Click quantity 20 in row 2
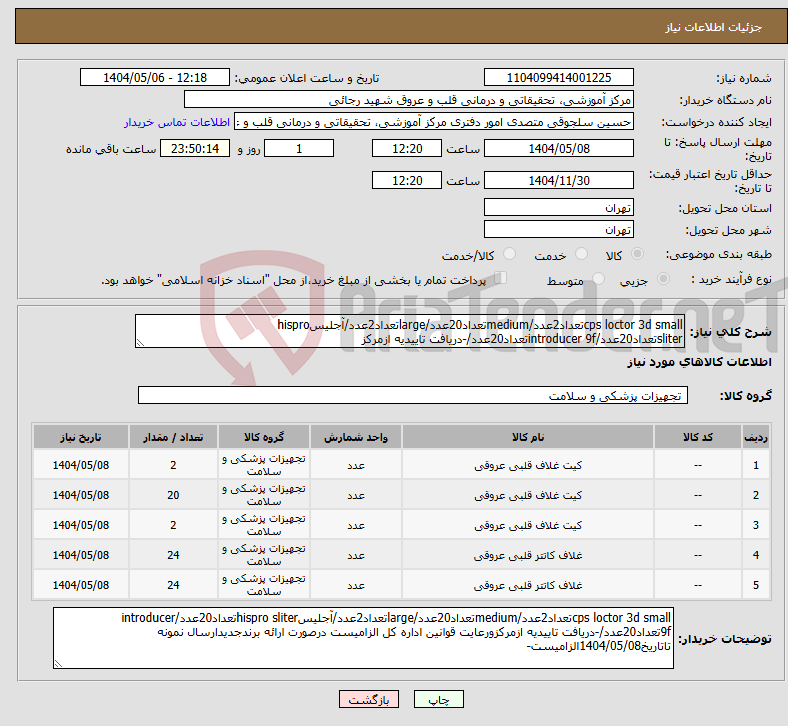 173,495
